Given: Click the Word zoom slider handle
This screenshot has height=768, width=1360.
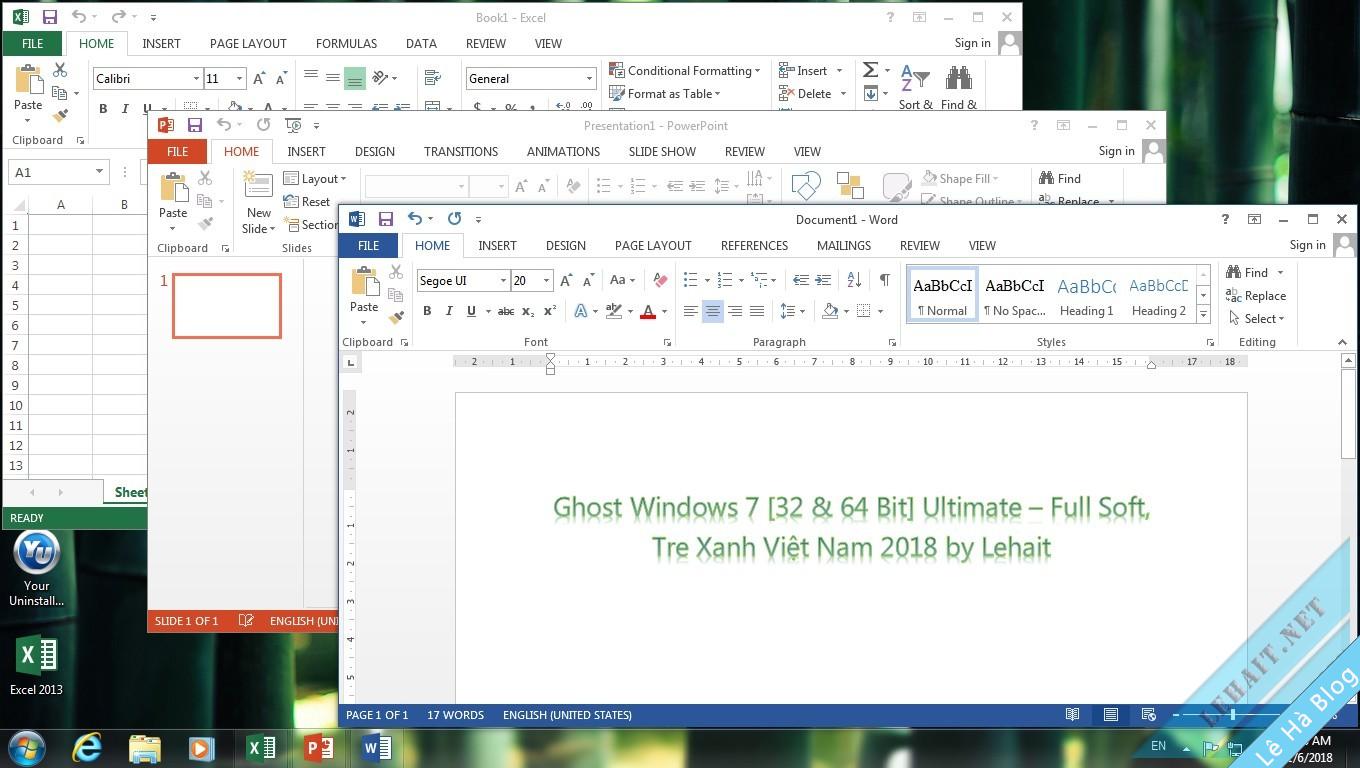Looking at the screenshot, I should pos(1233,715).
